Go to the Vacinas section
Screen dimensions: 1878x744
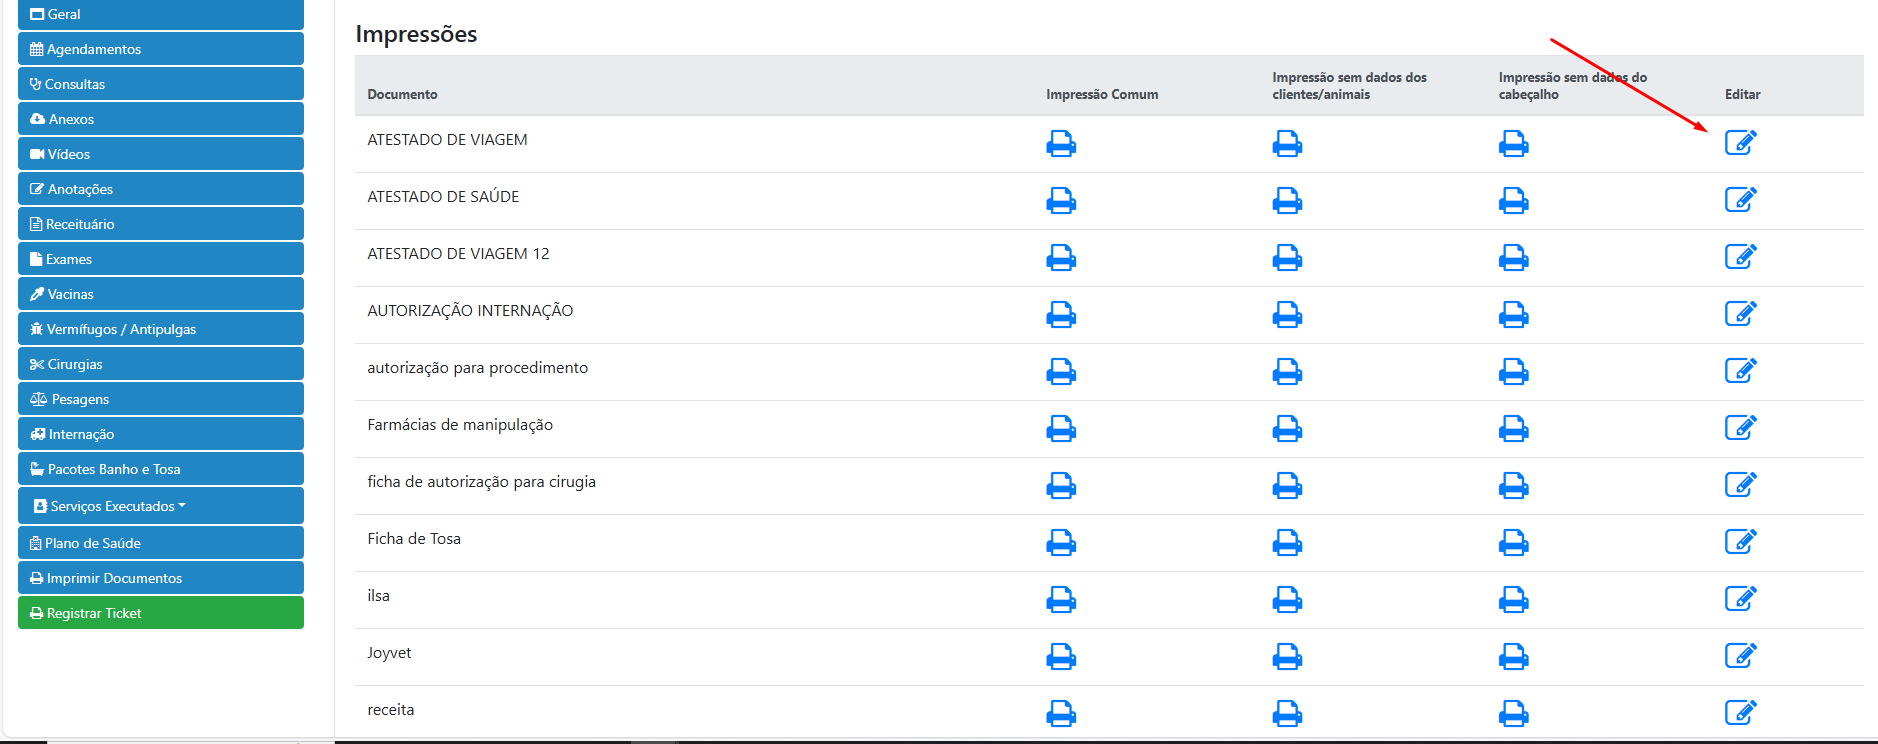tap(160, 294)
